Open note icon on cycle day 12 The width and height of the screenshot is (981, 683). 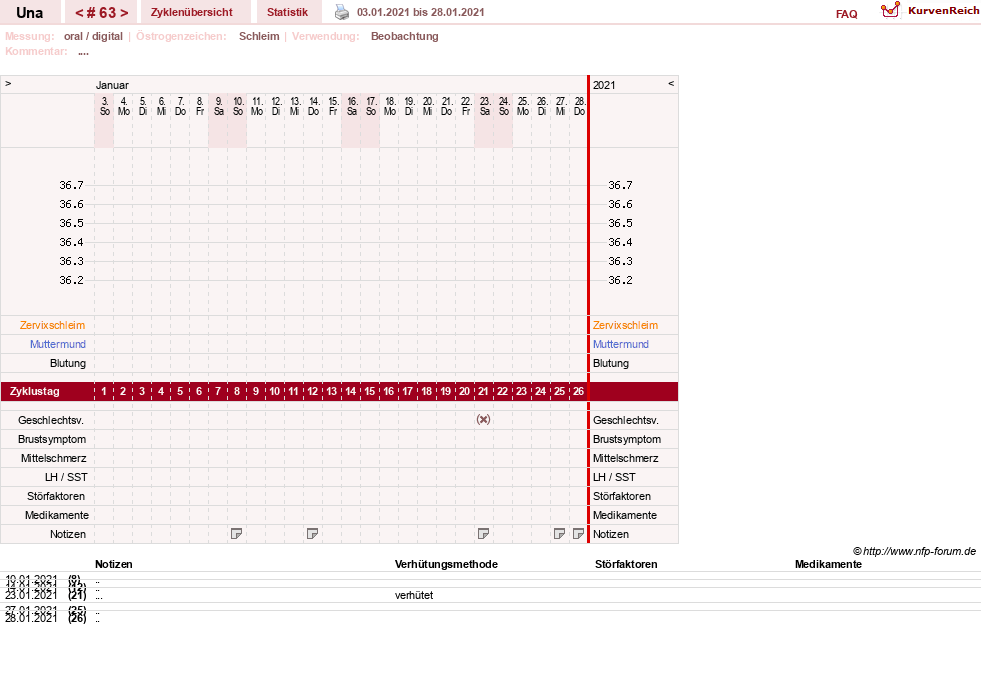pos(312,534)
